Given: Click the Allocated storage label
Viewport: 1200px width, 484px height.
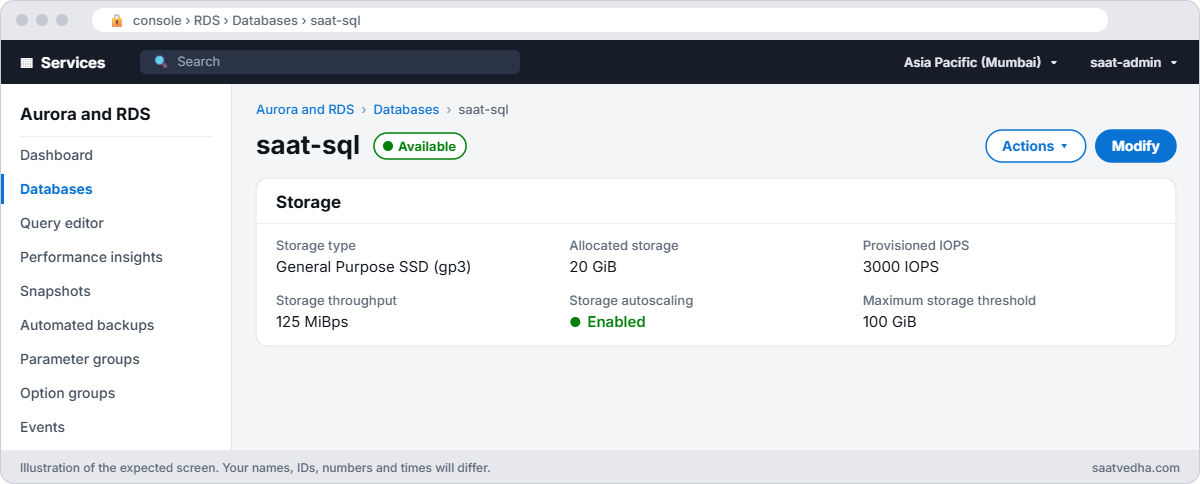Looking at the screenshot, I should click(624, 245).
